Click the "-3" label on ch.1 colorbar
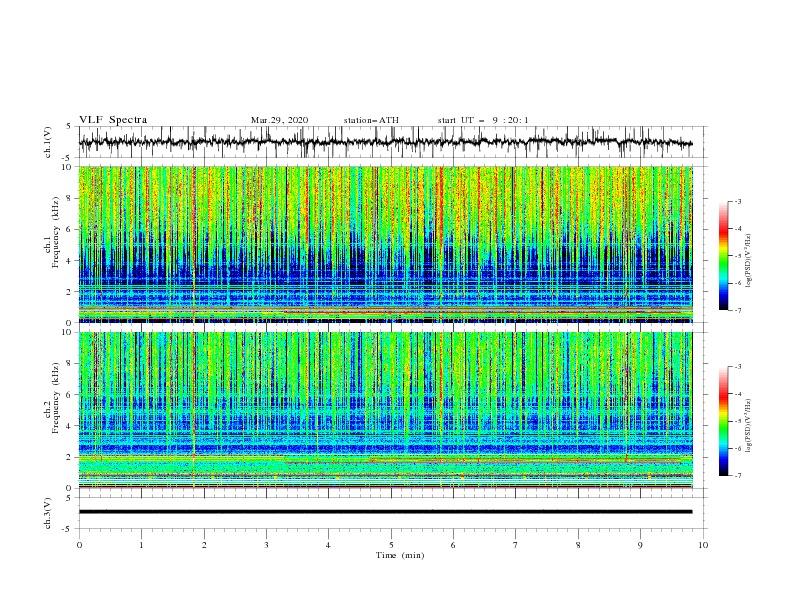The height and width of the screenshot is (612, 792). pos(737,201)
